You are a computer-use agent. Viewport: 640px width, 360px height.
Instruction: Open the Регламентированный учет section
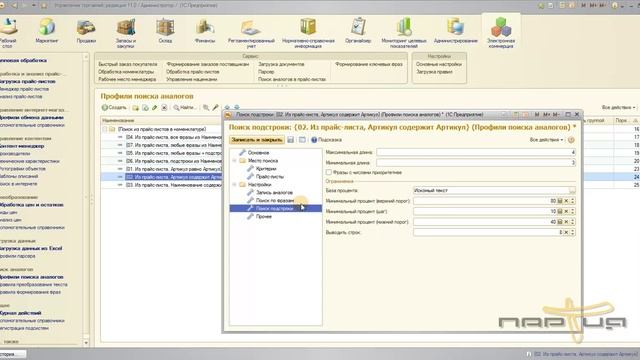tap(251, 33)
